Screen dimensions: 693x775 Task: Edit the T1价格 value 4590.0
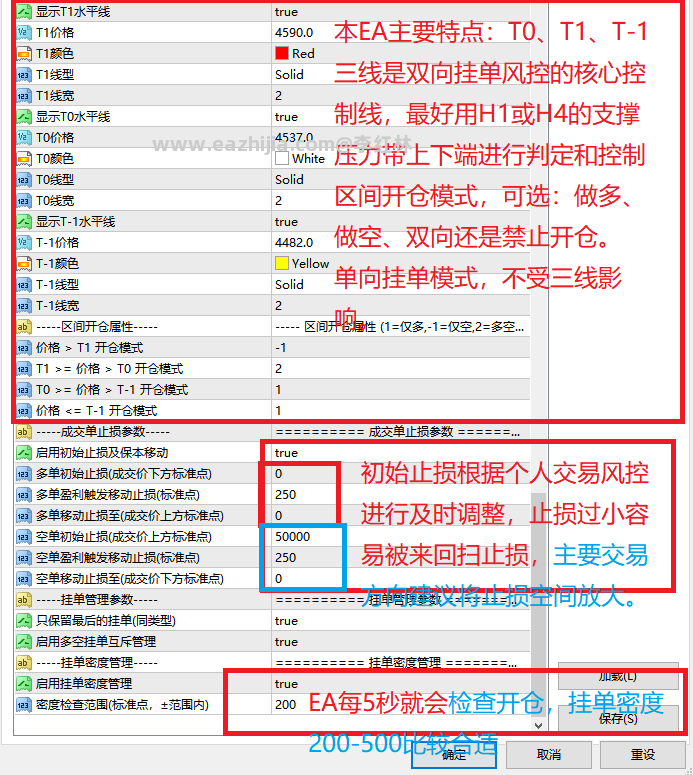294,33
